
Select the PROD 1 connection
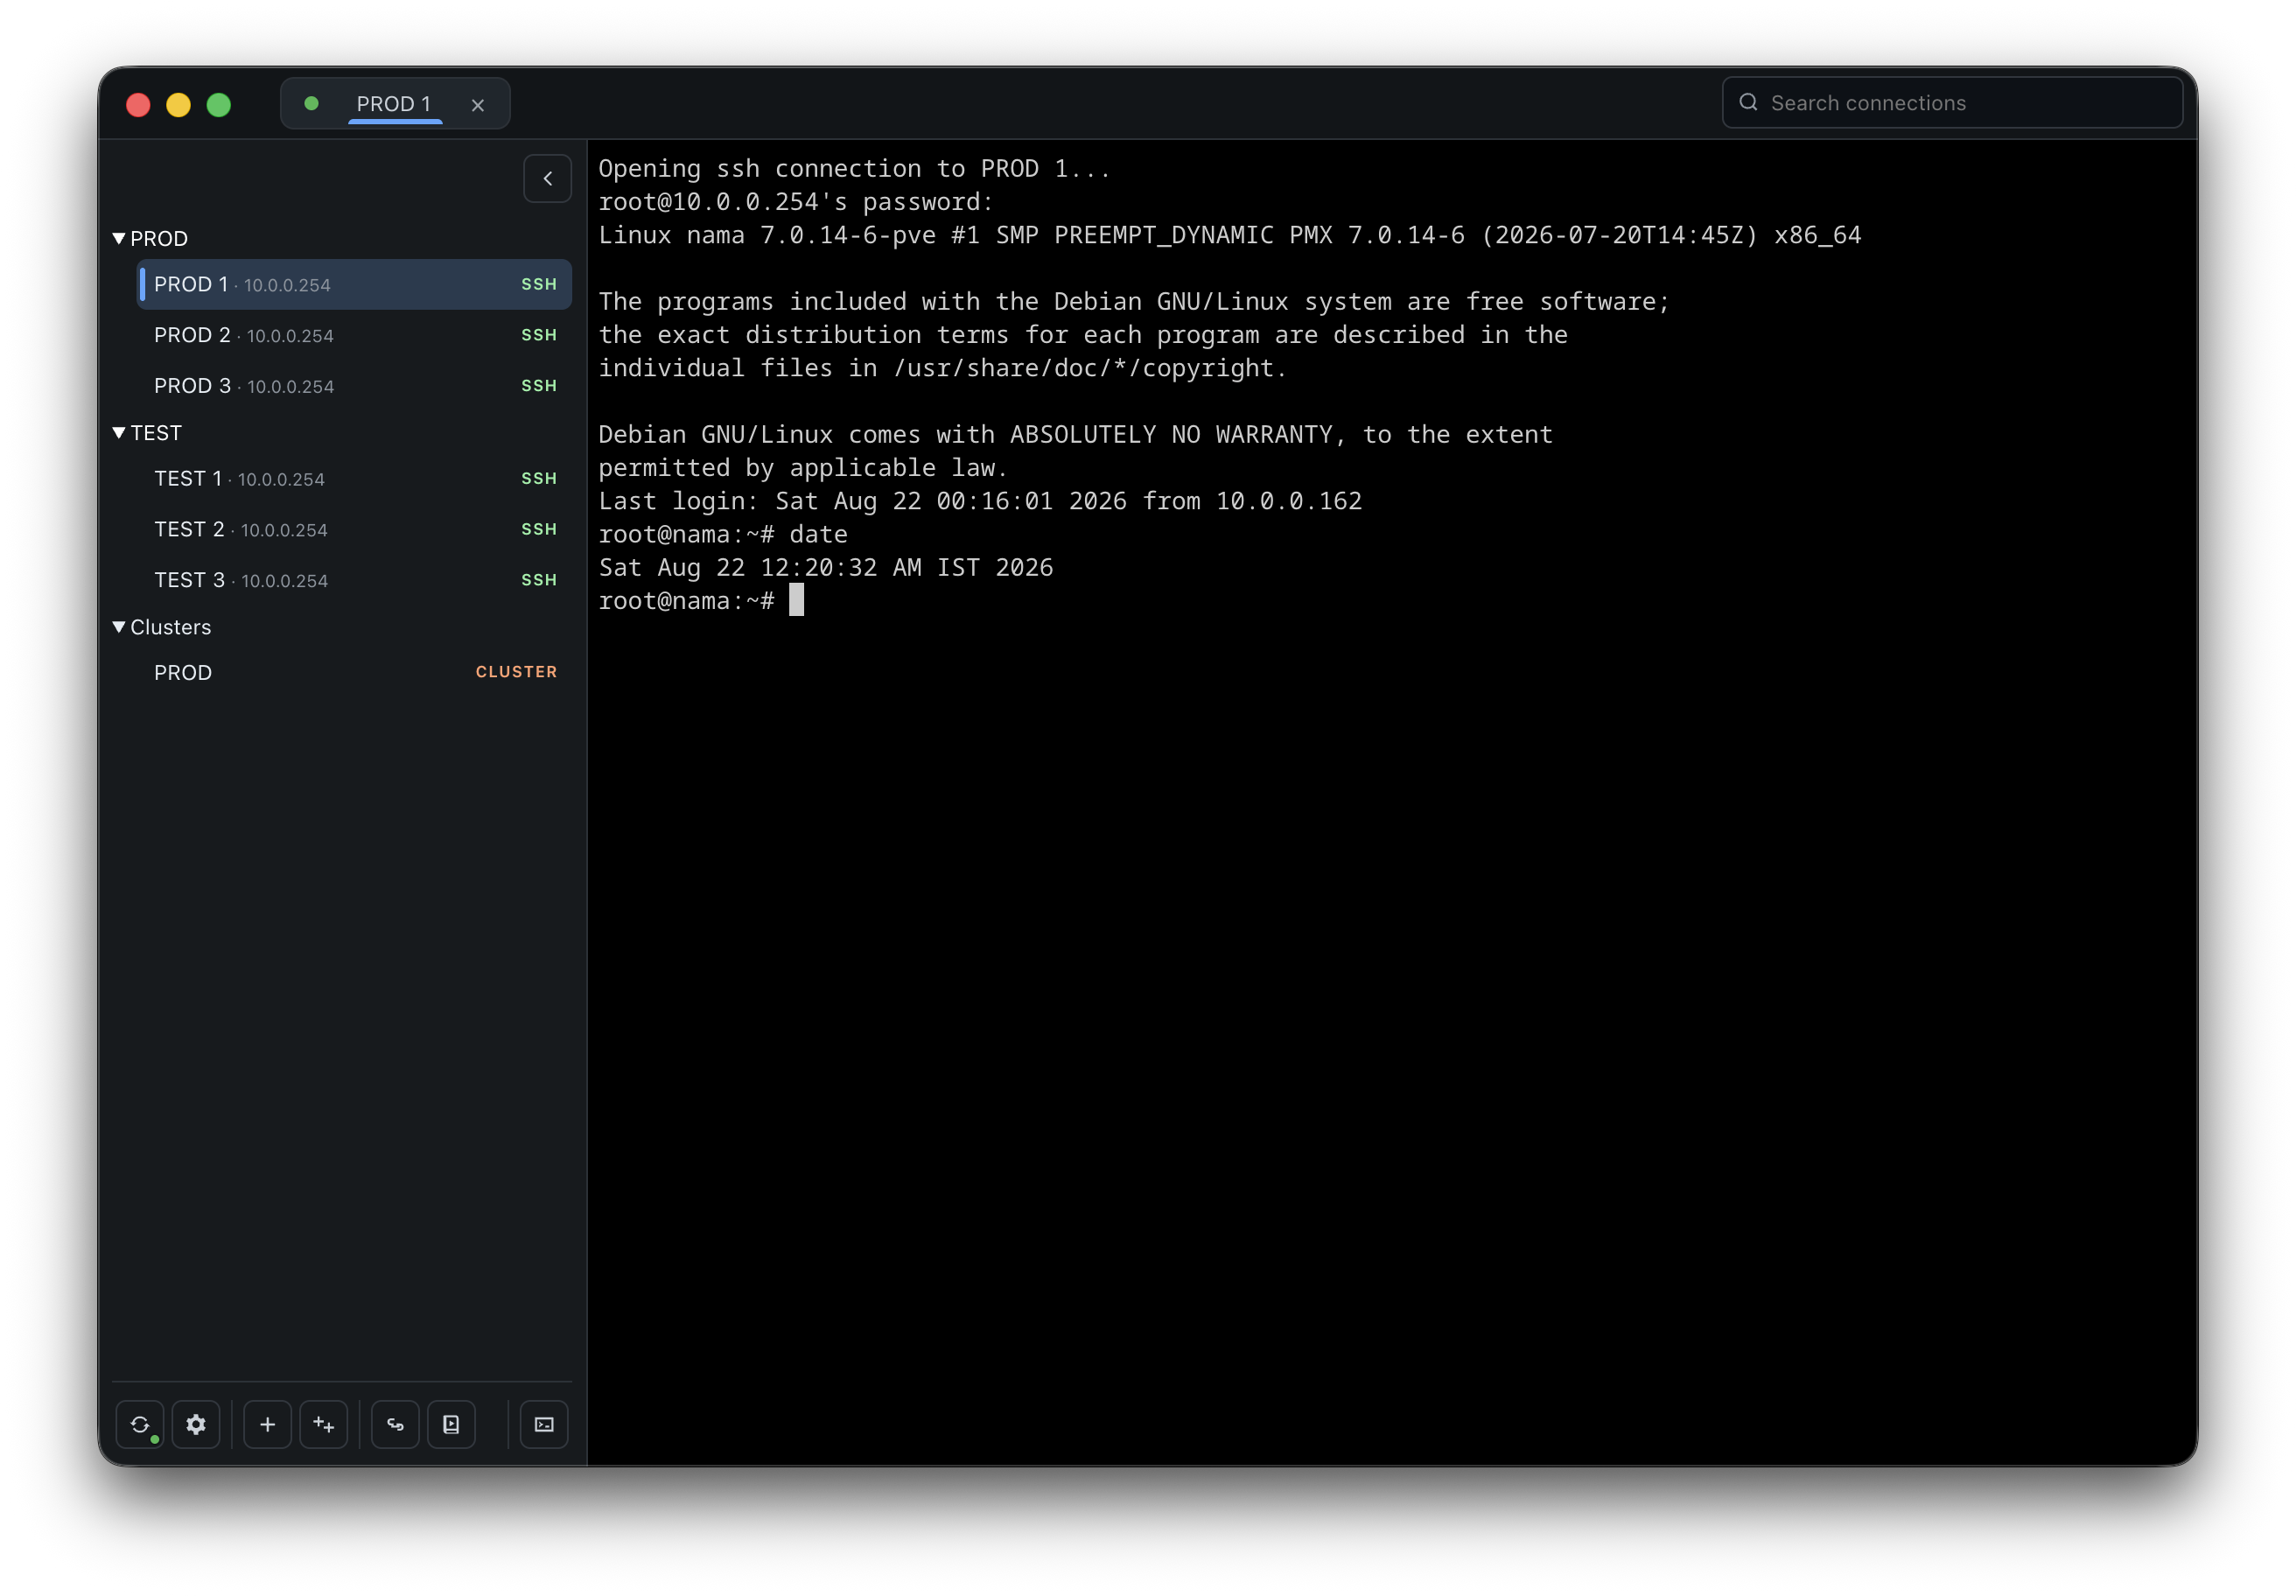coord(354,285)
